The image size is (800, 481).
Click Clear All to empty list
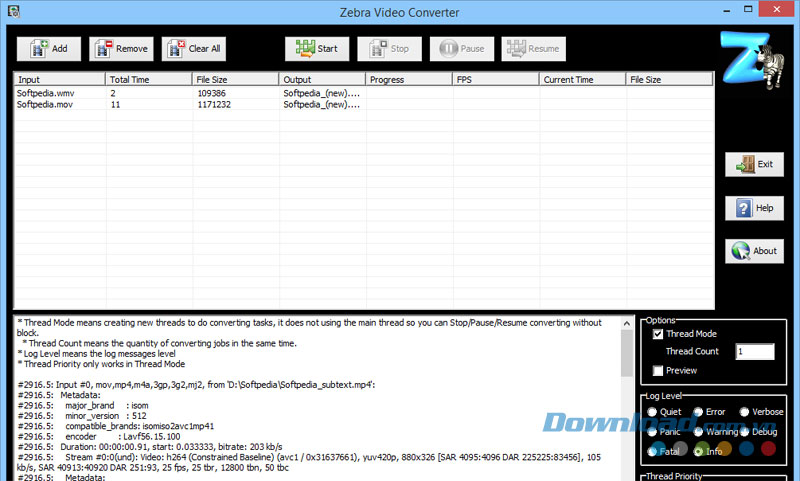(x=194, y=48)
